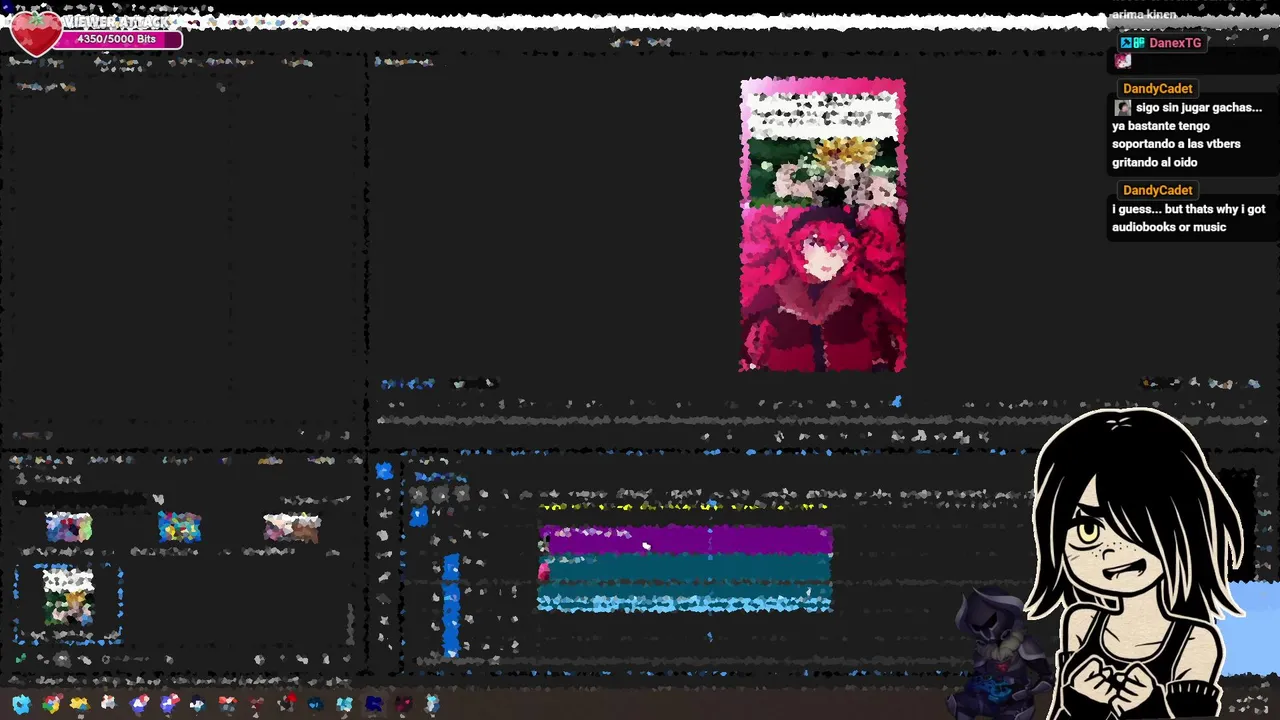Select the dark teal clip under the purple clip
This screenshot has width=1280, height=720.
686,570
